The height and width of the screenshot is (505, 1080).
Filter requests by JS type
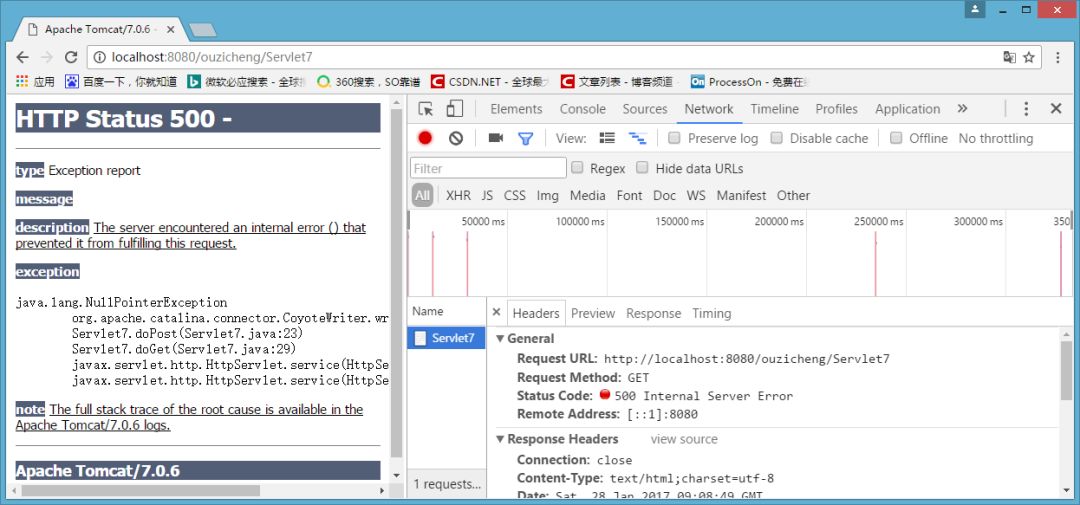pos(487,196)
